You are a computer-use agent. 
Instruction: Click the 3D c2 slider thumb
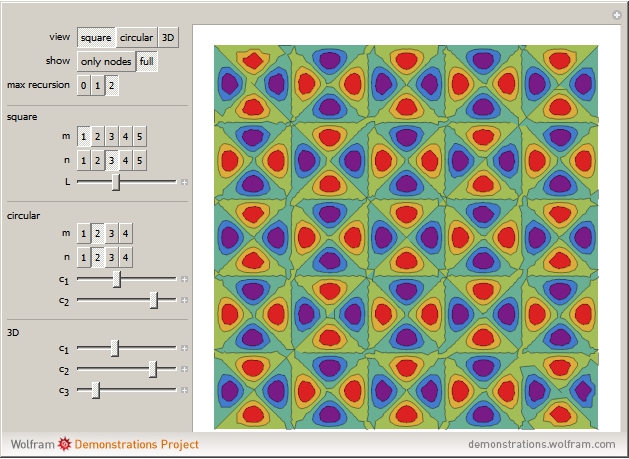[x=153, y=369]
